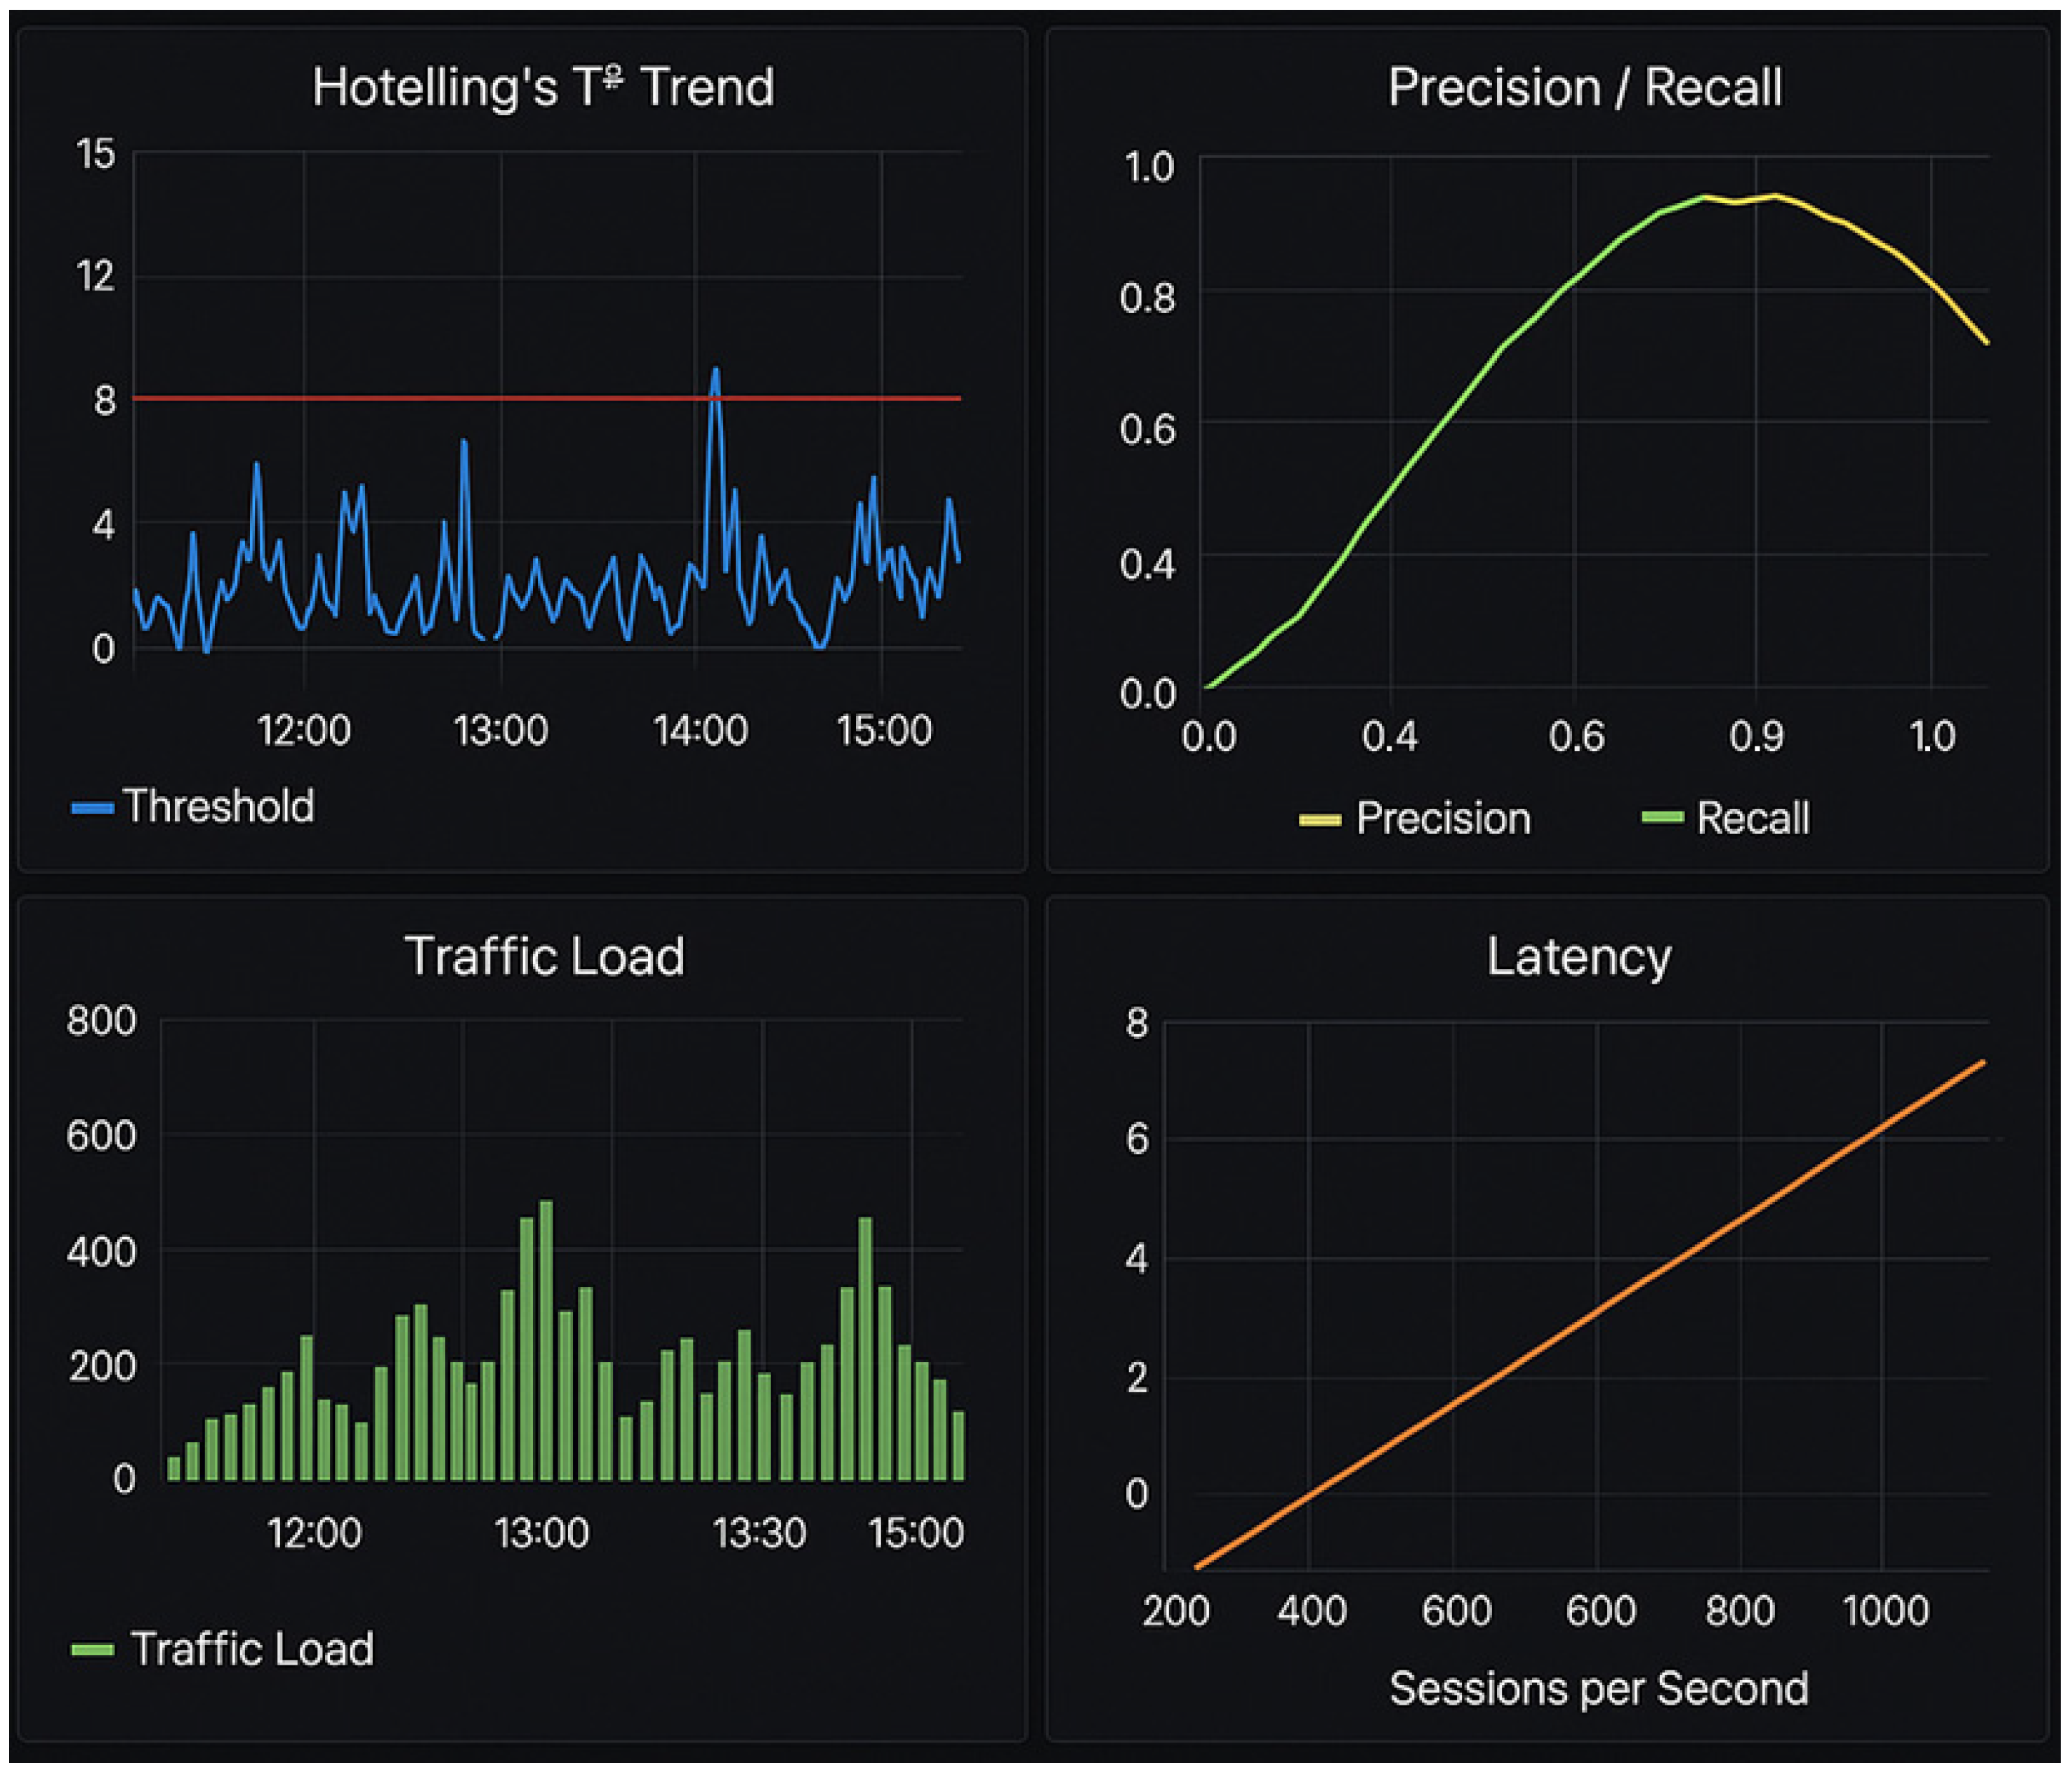Click the blue Threshold legend color swatch
This screenshot has height=1777, width=2072.
click(x=92, y=808)
